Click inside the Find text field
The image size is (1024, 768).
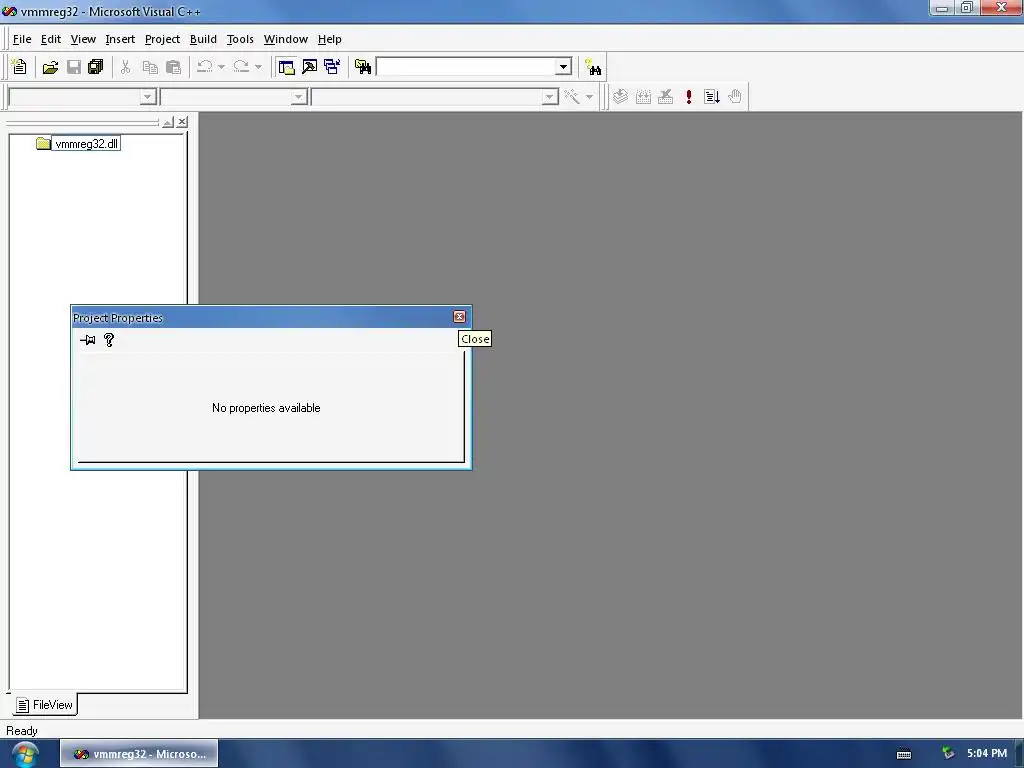(x=466, y=67)
